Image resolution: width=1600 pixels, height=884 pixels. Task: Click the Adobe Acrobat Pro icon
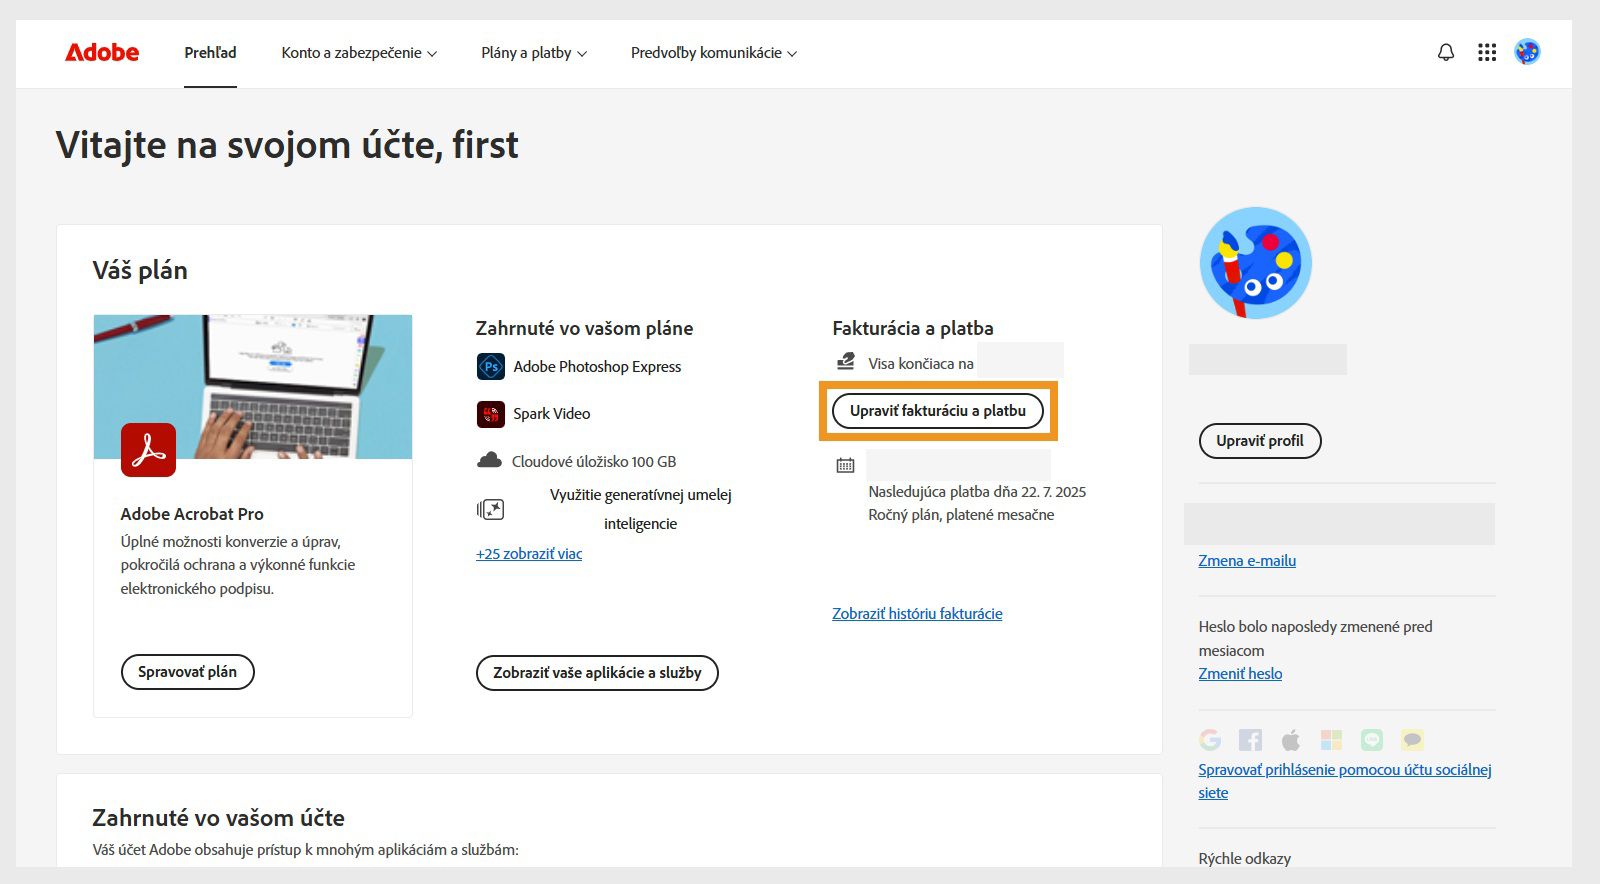click(x=148, y=450)
